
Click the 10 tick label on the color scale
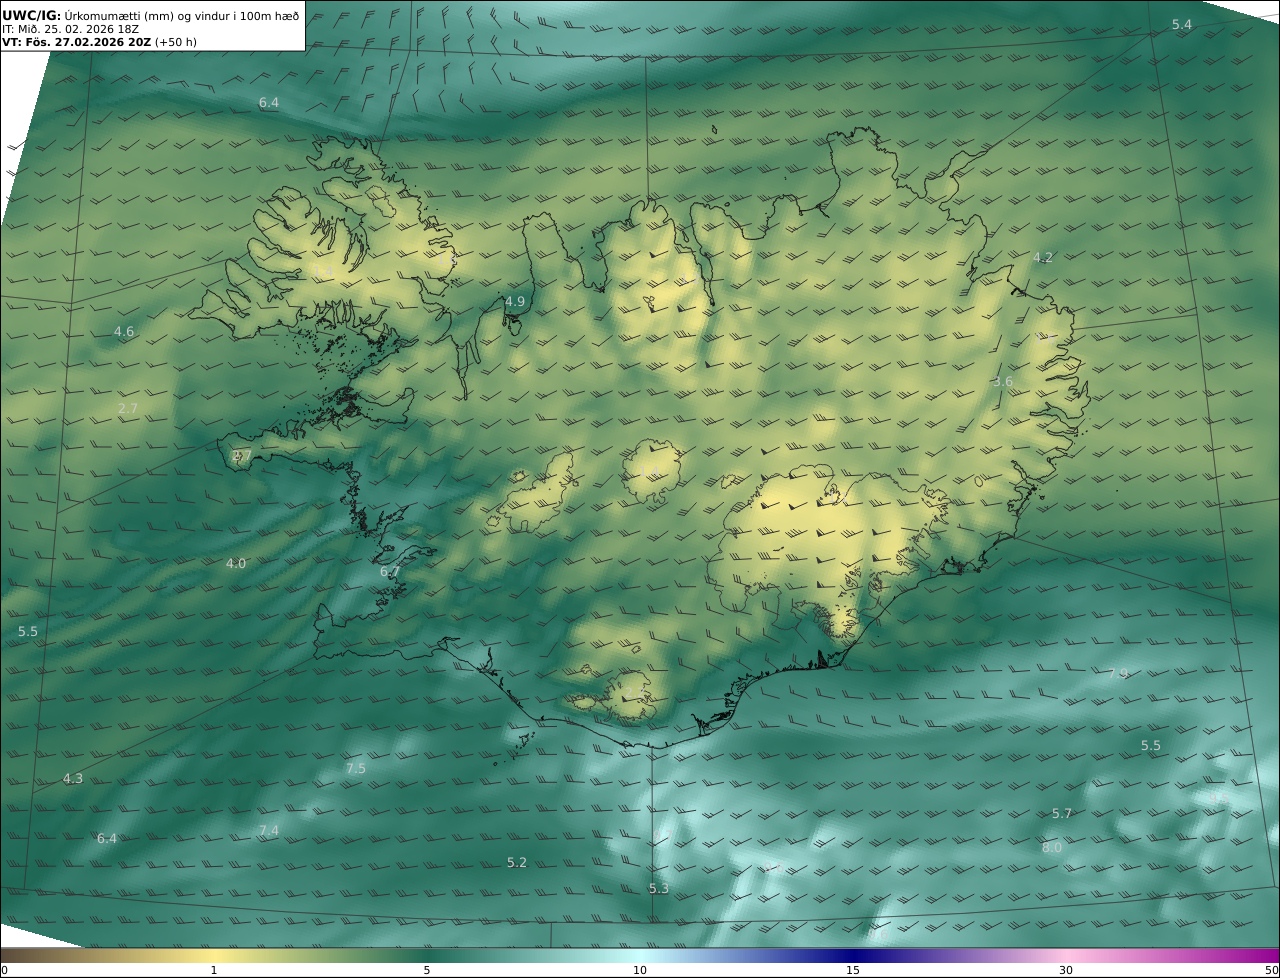tap(640, 970)
